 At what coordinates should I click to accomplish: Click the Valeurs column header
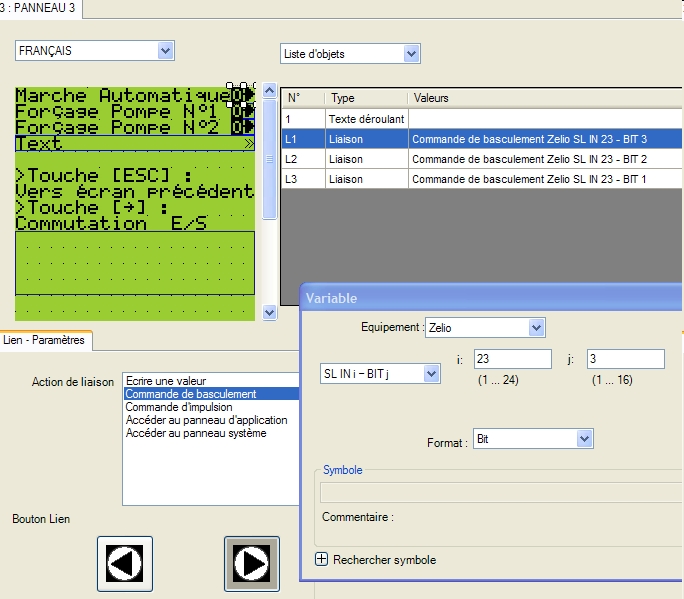coord(545,98)
